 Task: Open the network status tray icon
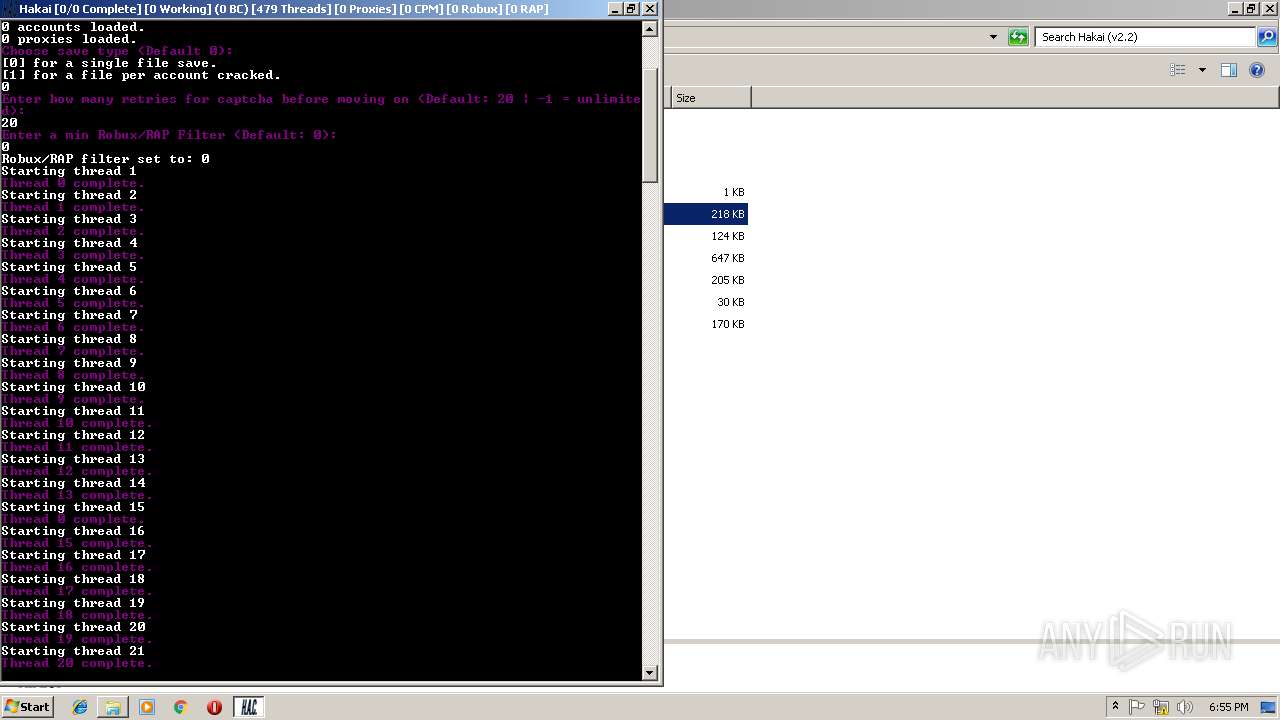pyautogui.click(x=1160, y=707)
